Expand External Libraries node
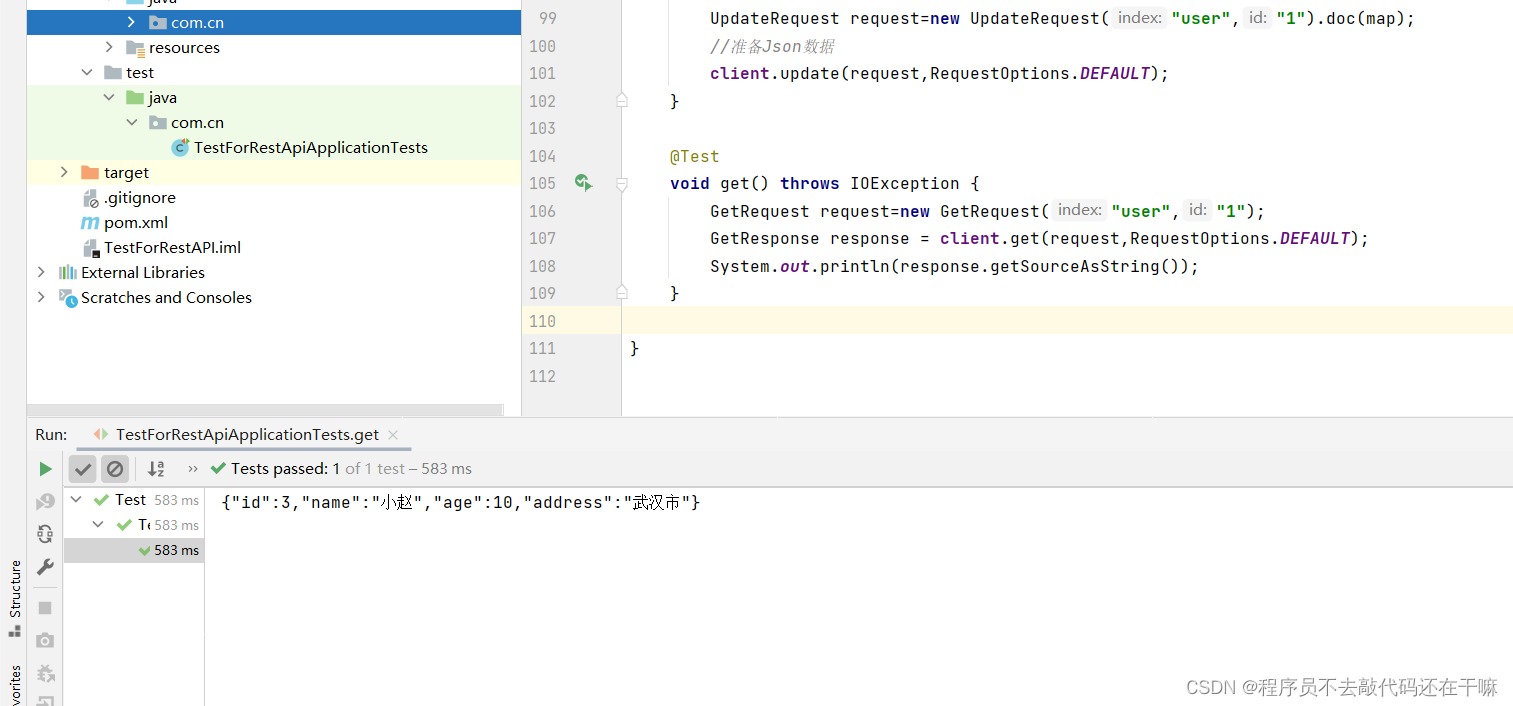Screen dimensions: 1513x706 point(41,272)
